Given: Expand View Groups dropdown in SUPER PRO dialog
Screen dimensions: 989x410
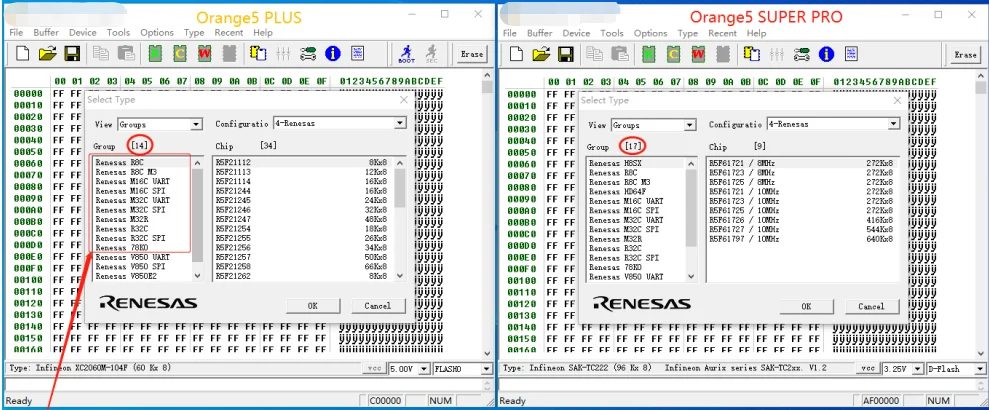Looking at the screenshot, I should tap(690, 125).
